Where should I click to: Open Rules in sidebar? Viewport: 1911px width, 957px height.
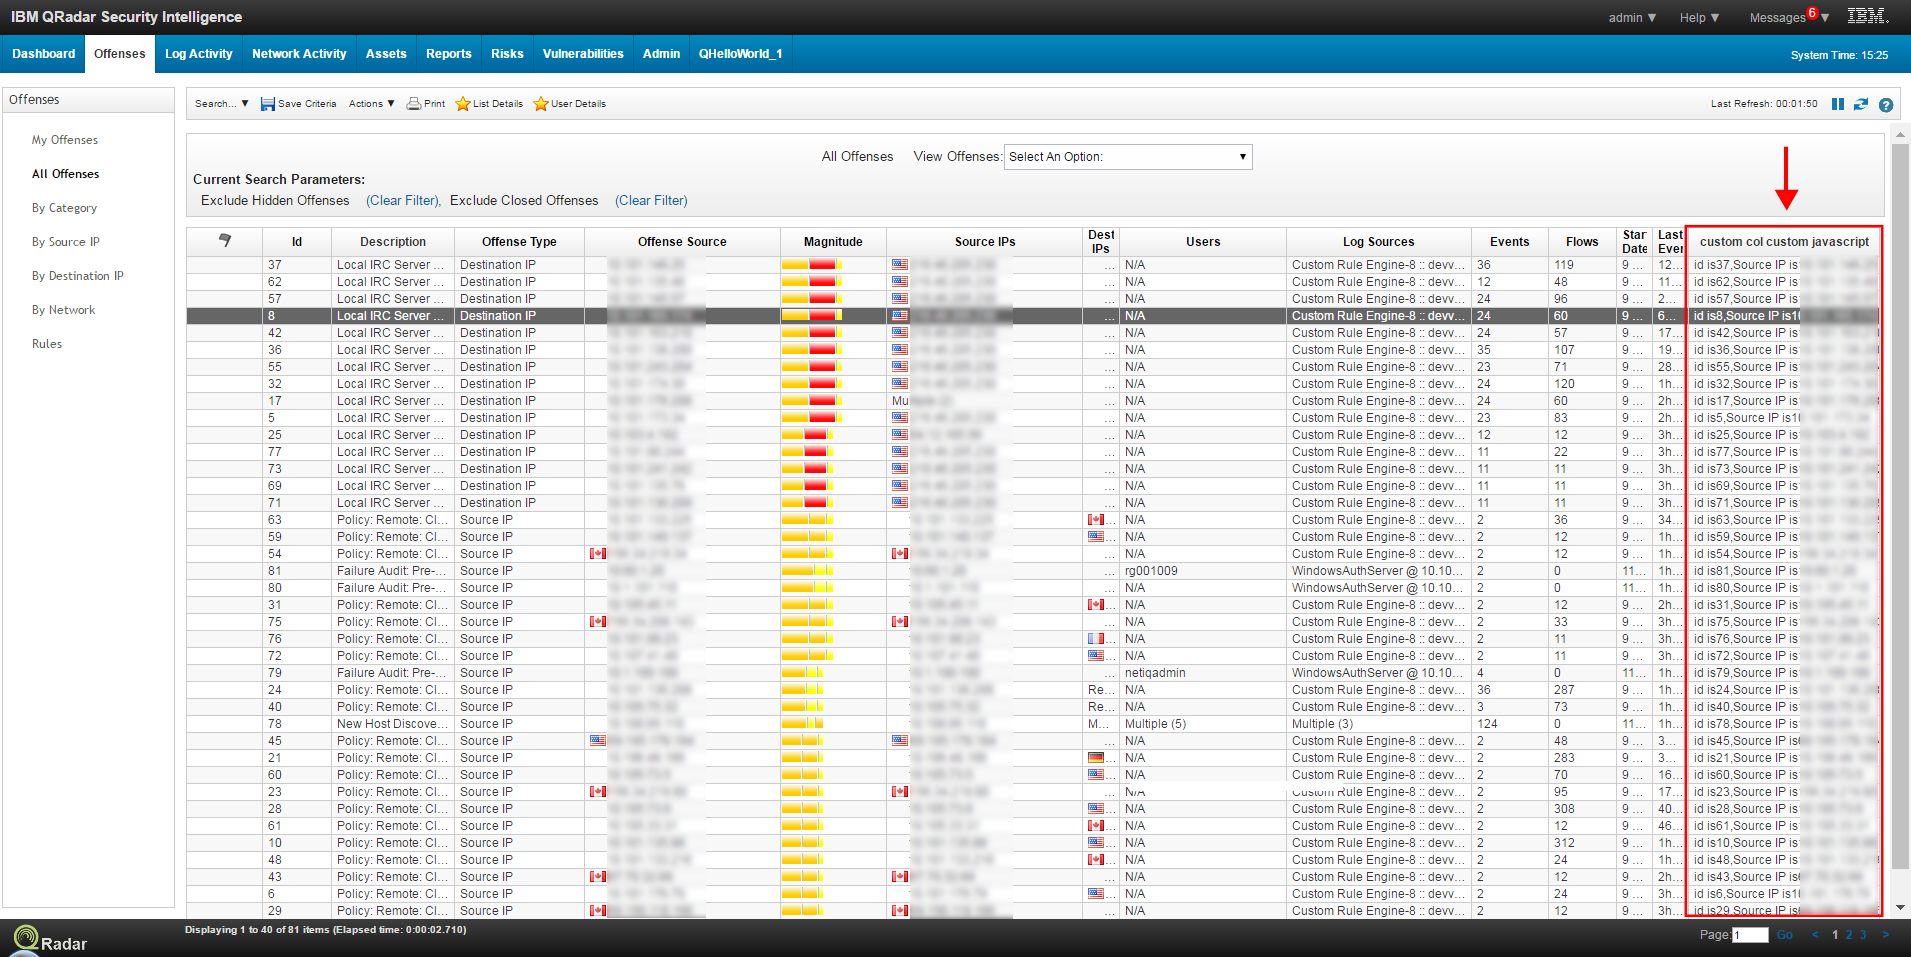(x=47, y=344)
